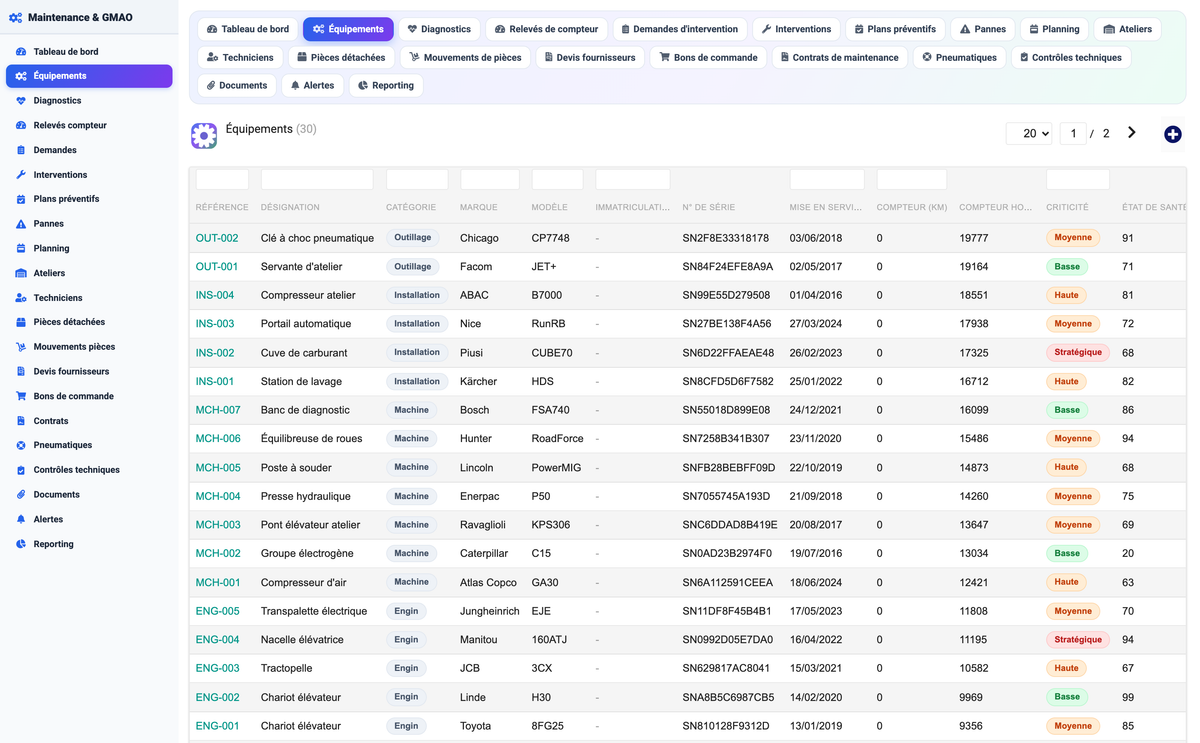Click the Techniciens user icon in sidebar
Image resolution: width=1200 pixels, height=743 pixels.
(x=21, y=298)
